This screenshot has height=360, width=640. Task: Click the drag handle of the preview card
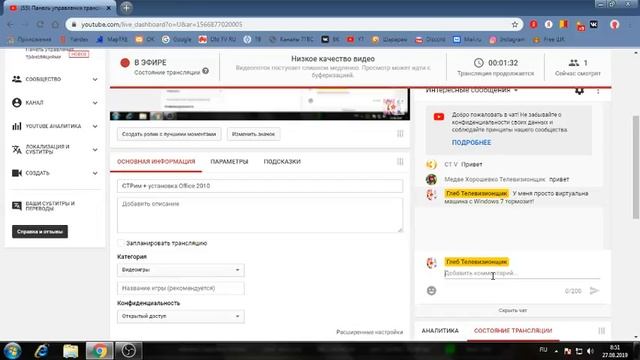(400, 133)
